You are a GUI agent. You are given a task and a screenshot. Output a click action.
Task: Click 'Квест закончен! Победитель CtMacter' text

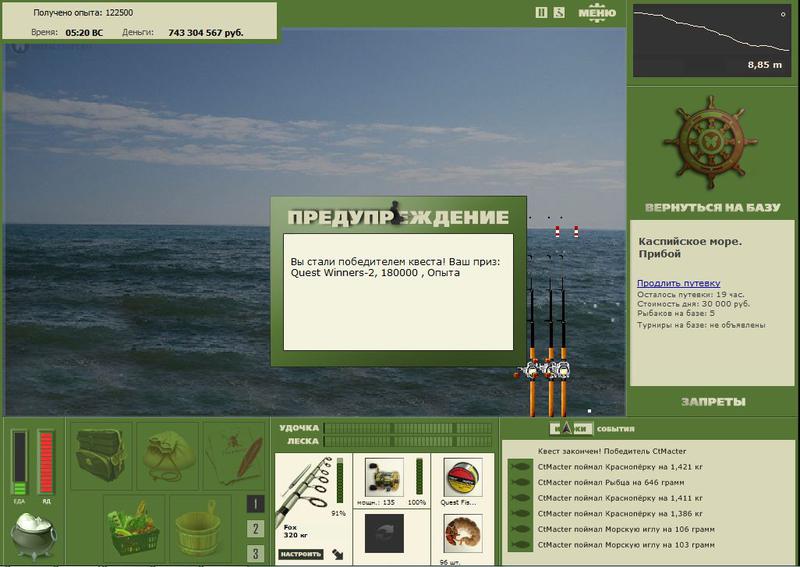[612, 451]
